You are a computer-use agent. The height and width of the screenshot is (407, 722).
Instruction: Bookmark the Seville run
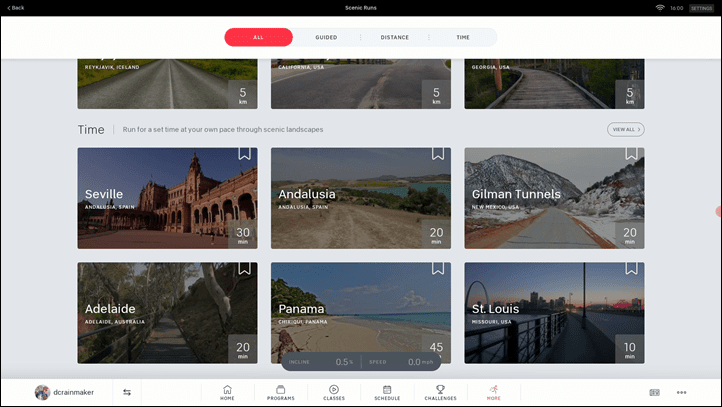click(x=245, y=154)
